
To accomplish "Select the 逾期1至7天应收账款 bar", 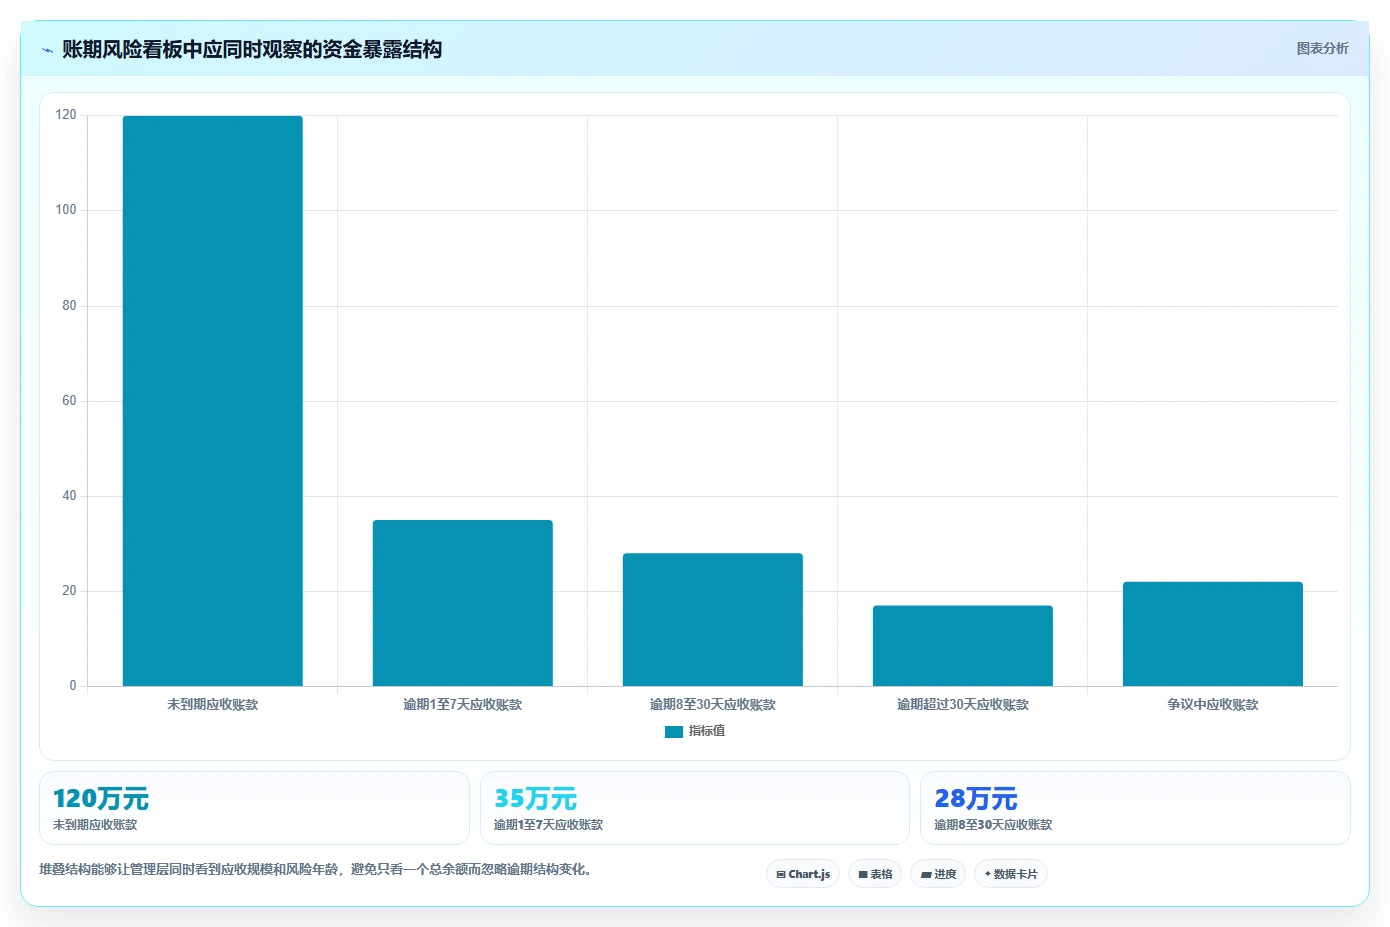I will click(x=463, y=603).
